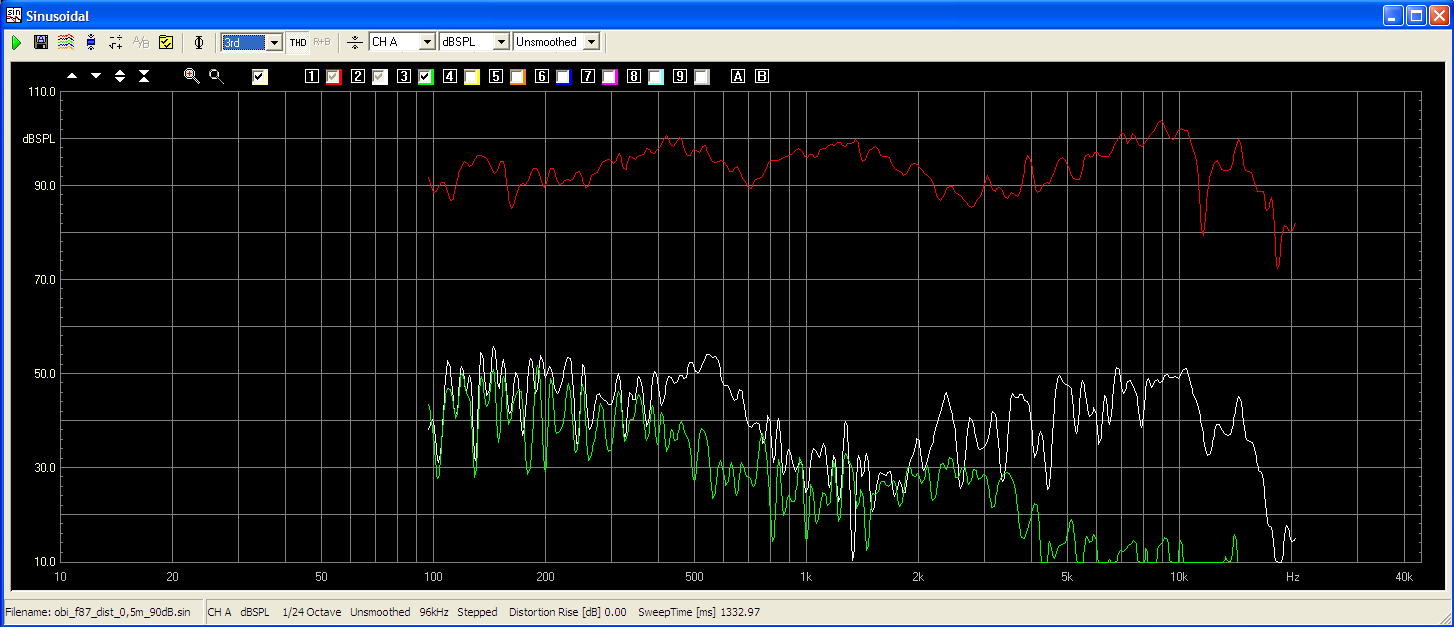Viewport: 1454px width, 627px height.
Task: Click the 'dBSPL' Y-axis label on the graph
Action: coord(39,140)
